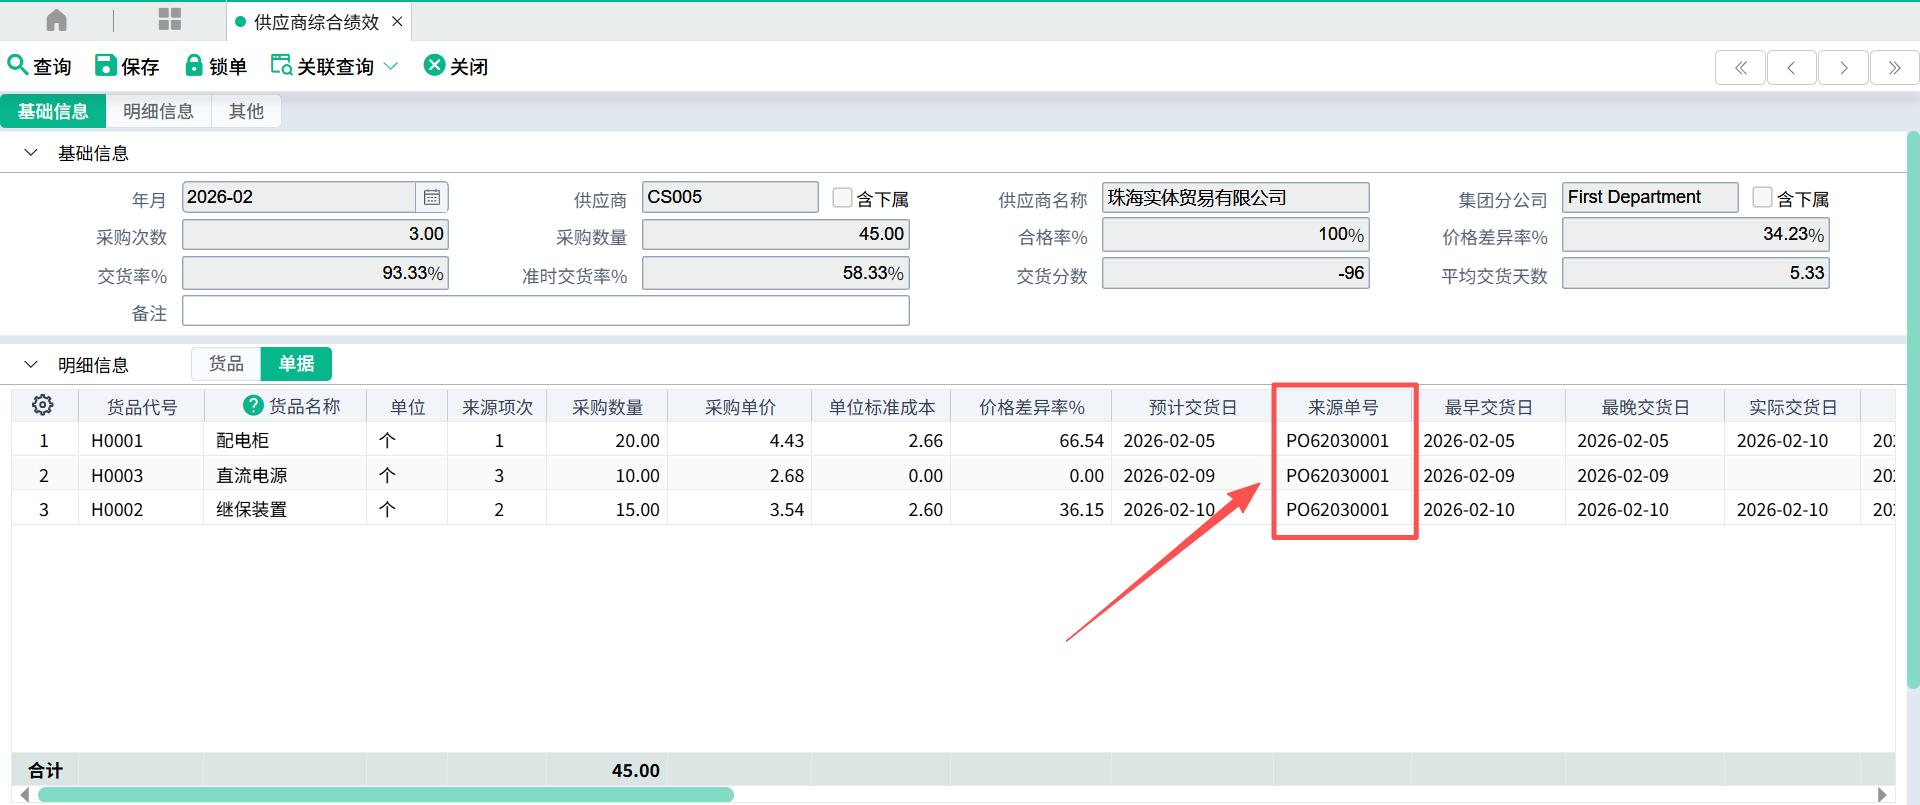Switch to the 货品 detail tab
This screenshot has height=805, width=1920.
pyautogui.click(x=226, y=364)
